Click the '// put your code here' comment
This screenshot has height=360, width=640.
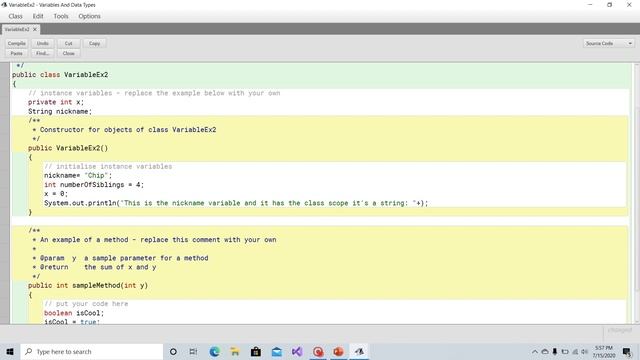[86, 304]
